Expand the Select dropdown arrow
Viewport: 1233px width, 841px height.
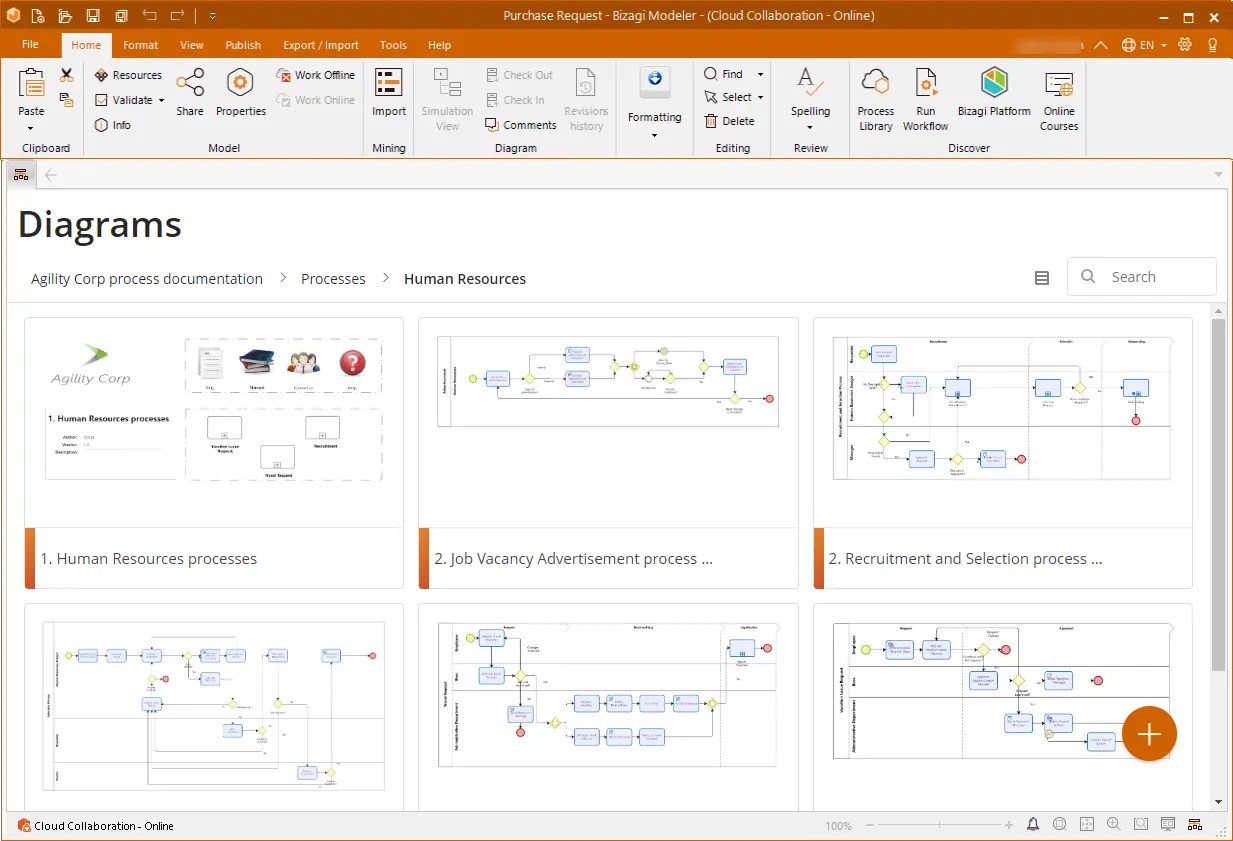(760, 97)
